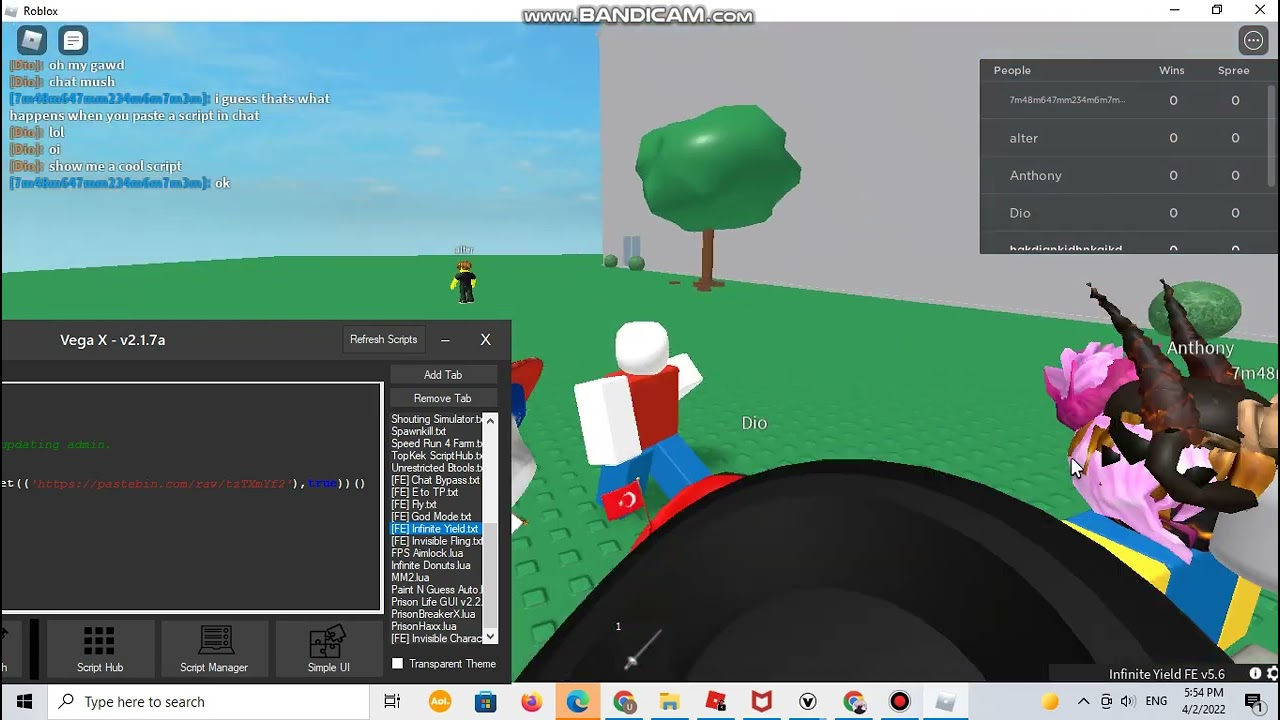Click inside the Vega X script editor
Image resolution: width=1280 pixels, height=720 pixels.
(x=191, y=497)
